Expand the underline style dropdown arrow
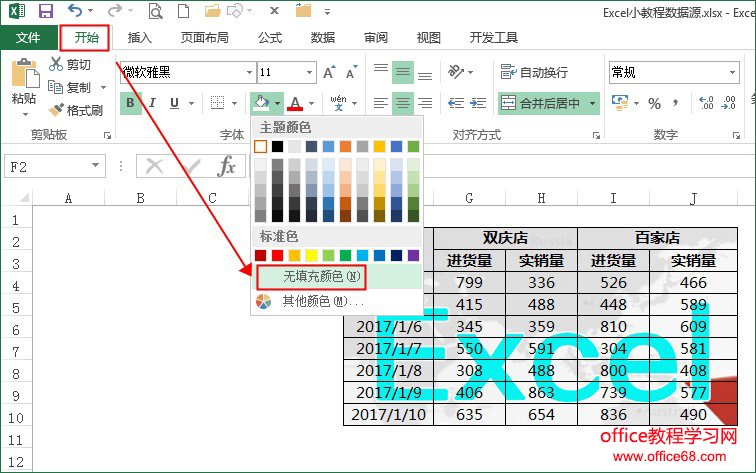Viewport: 756px width, 473px height. [x=191, y=103]
